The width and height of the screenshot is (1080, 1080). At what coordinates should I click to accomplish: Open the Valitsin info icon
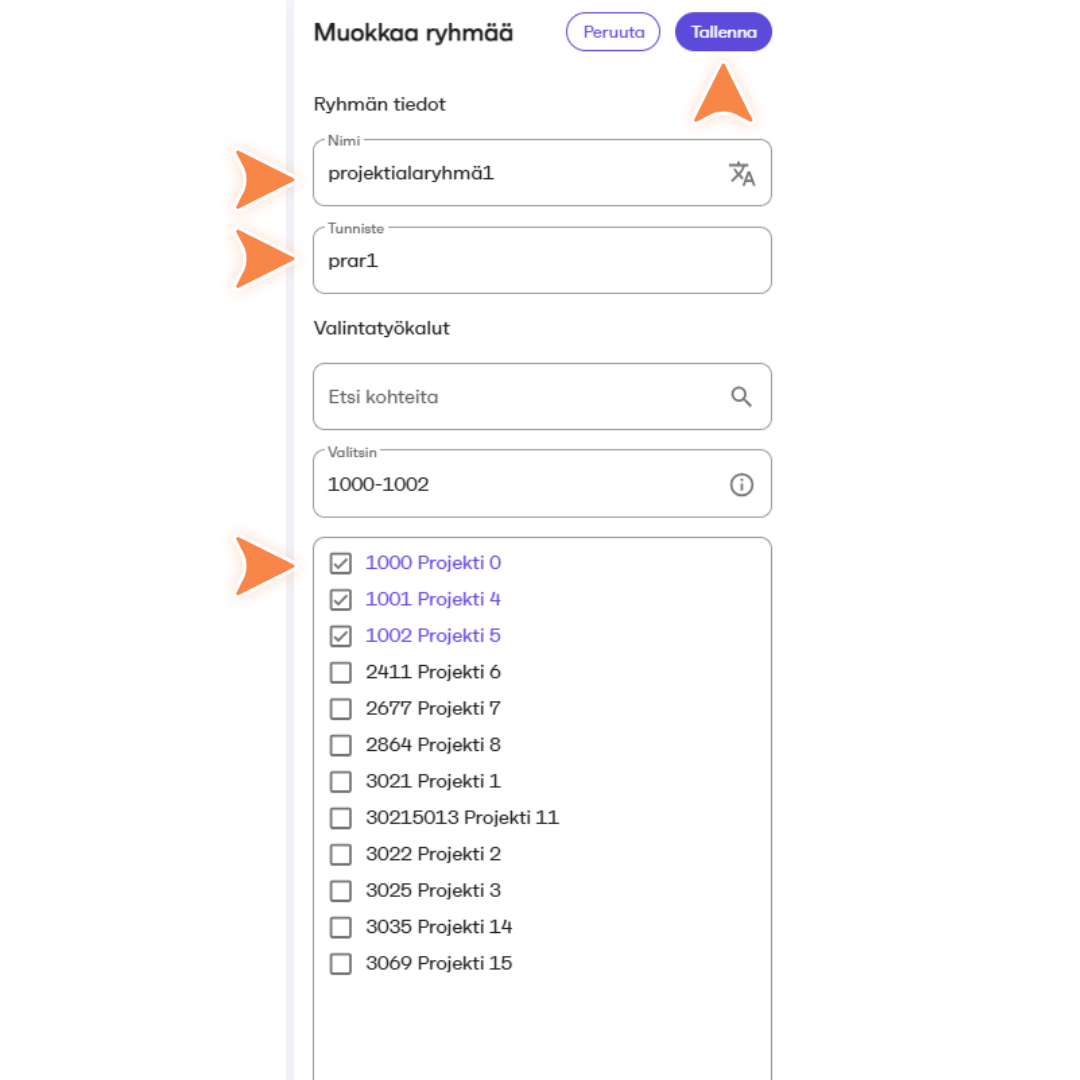tap(741, 485)
